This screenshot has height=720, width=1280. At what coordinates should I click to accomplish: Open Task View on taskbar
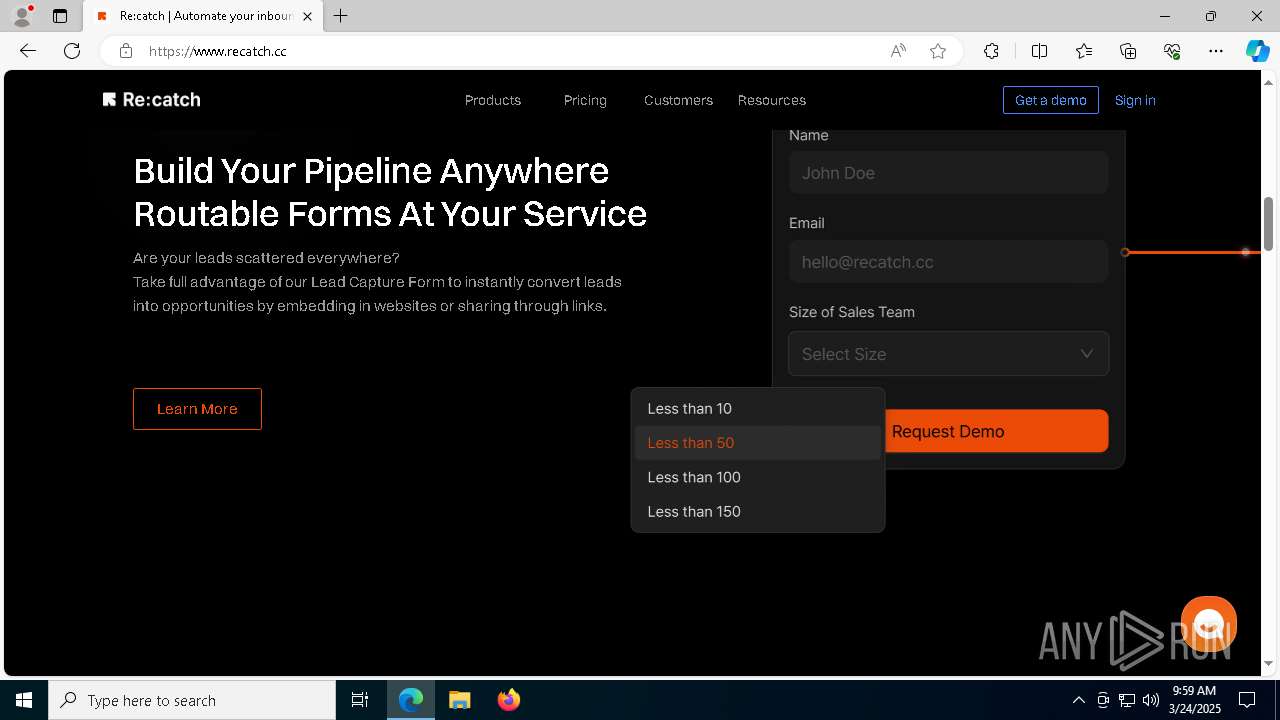[360, 700]
